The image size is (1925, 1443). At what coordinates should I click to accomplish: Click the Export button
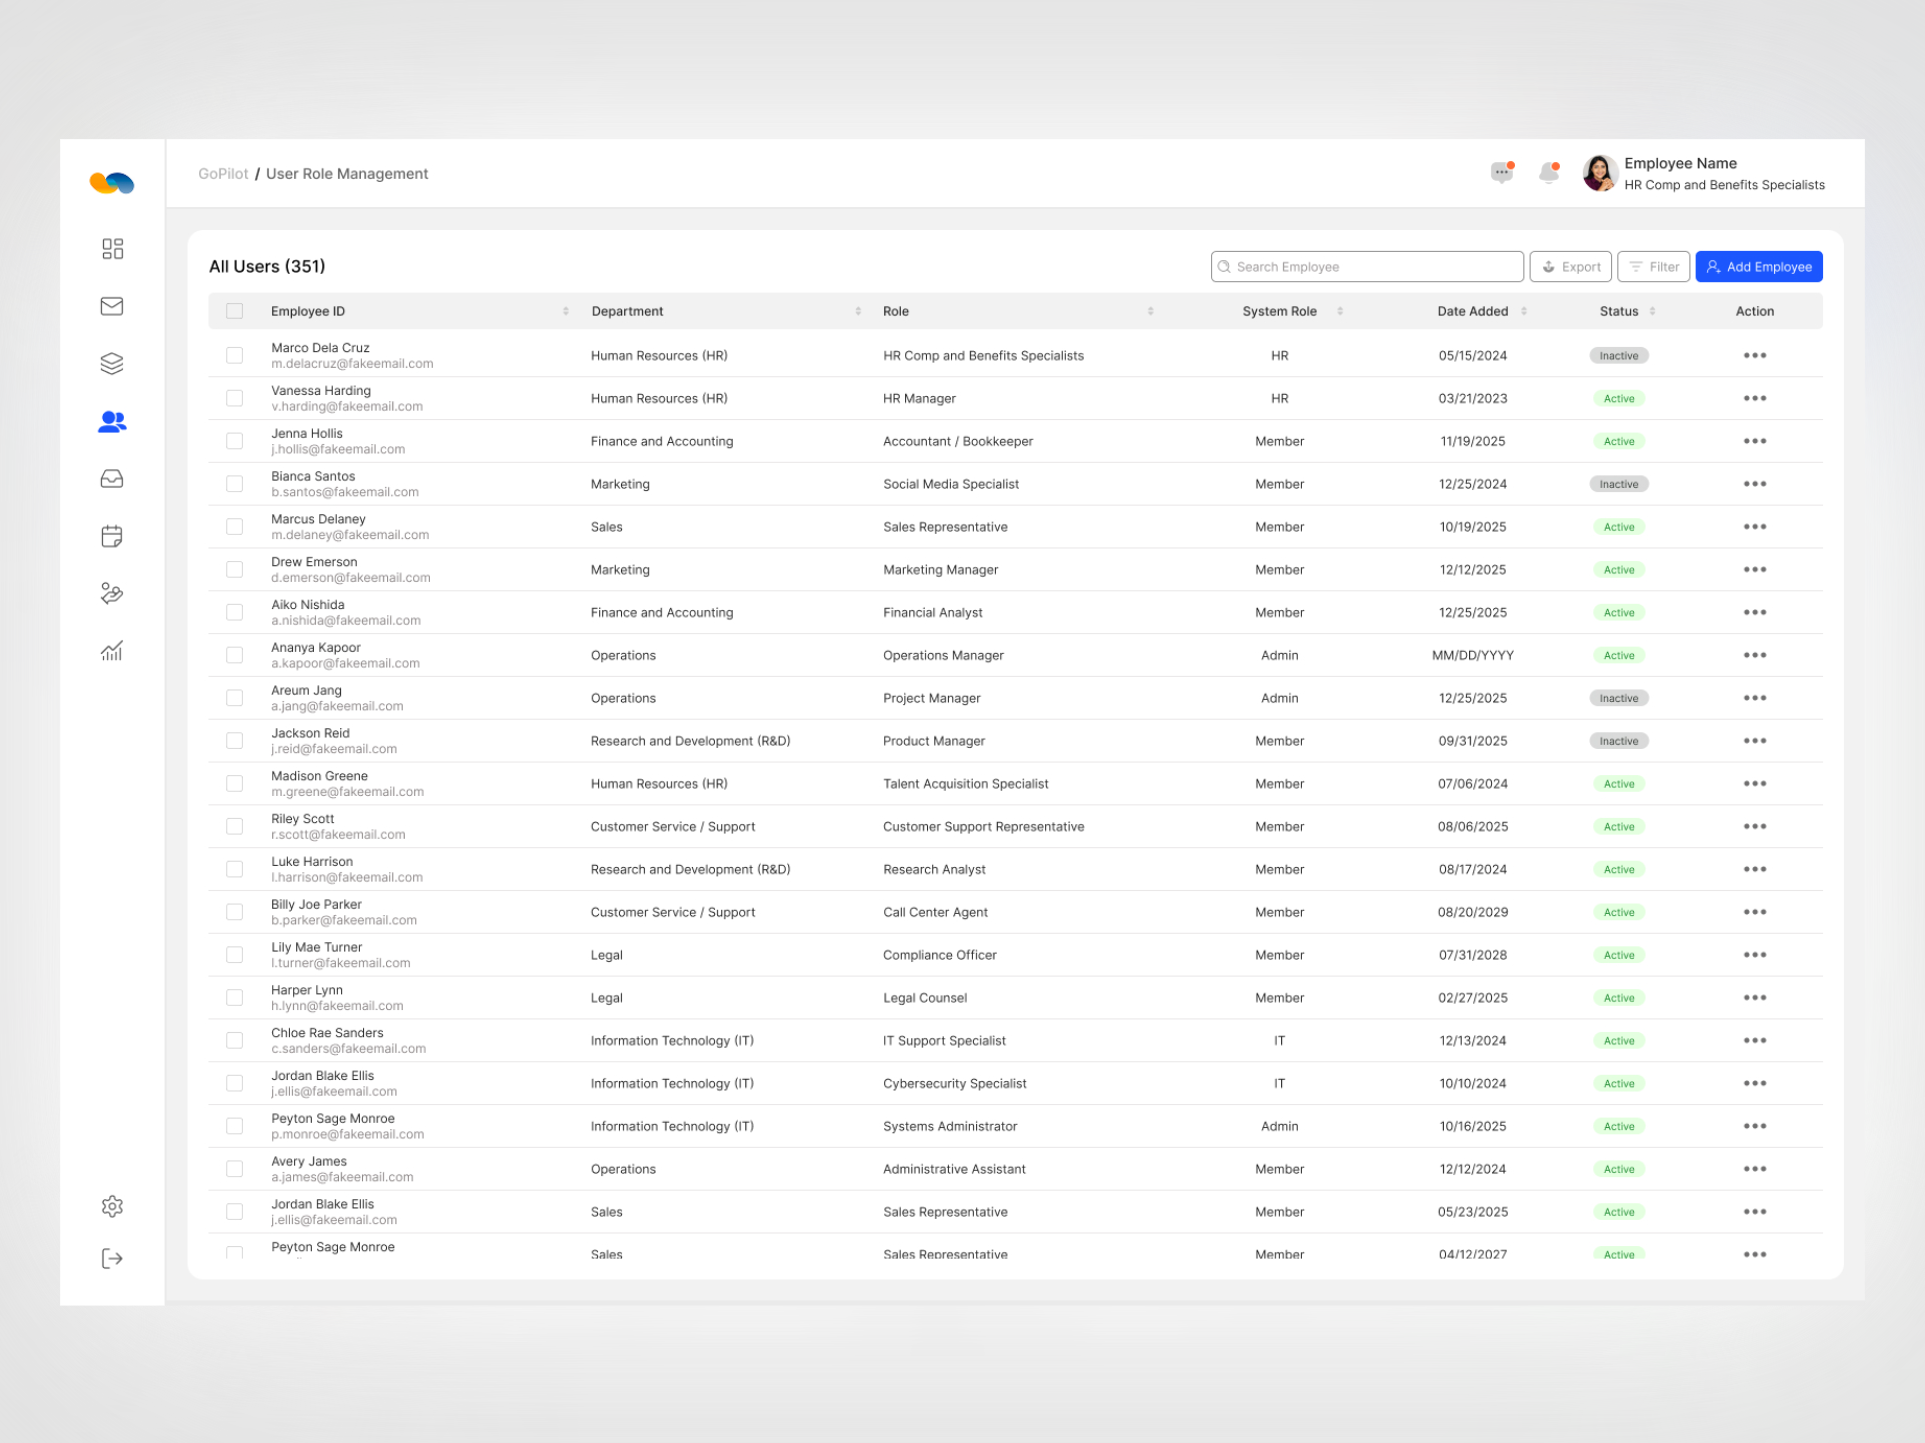pos(1570,266)
